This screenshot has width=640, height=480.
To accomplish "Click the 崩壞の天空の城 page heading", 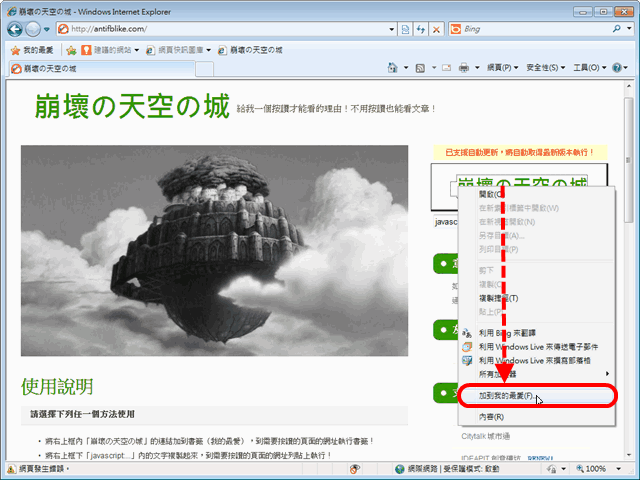I will pyautogui.click(x=132, y=106).
